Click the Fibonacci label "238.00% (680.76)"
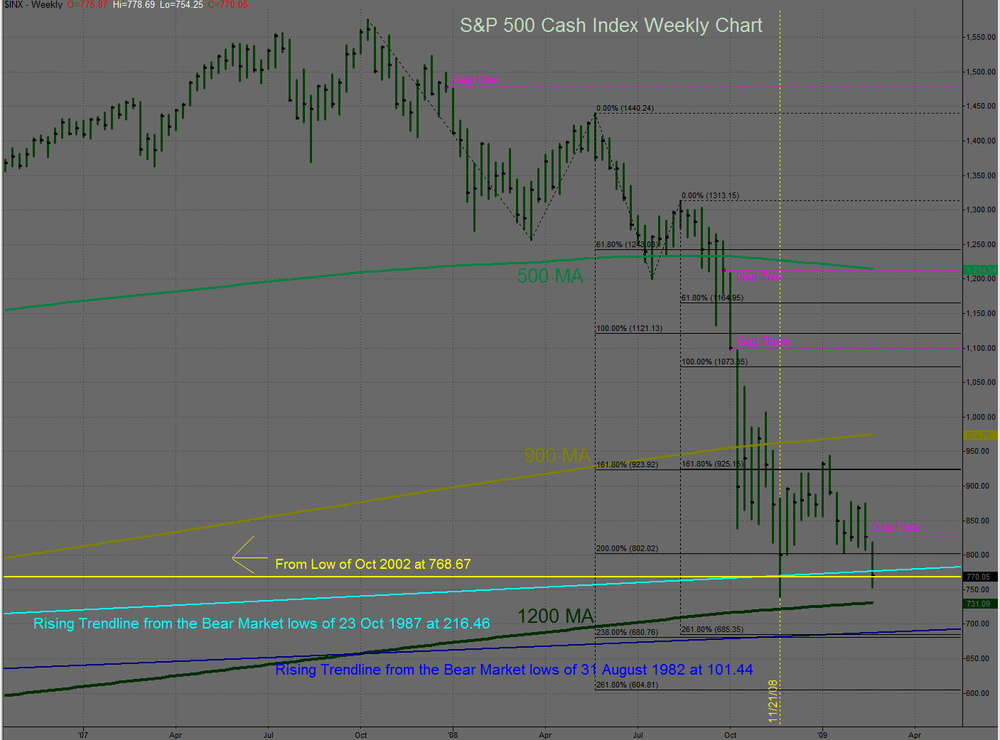This screenshot has width=1000, height=740. (x=628, y=632)
